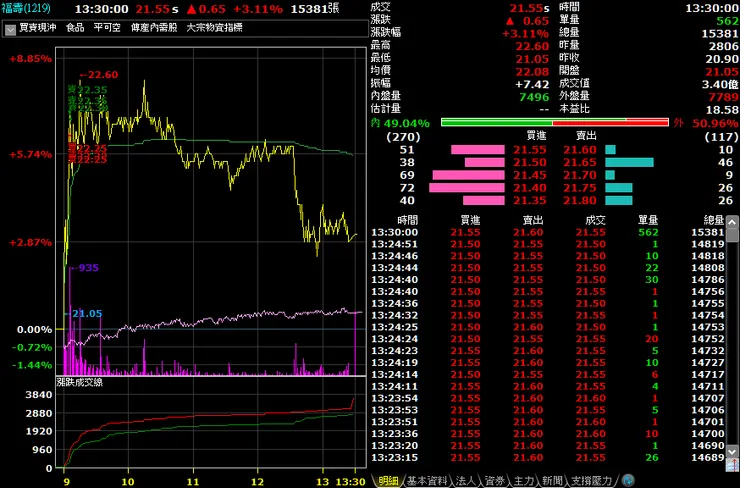
Task: Click the 成交 column header in trade list
Action: coord(595,220)
